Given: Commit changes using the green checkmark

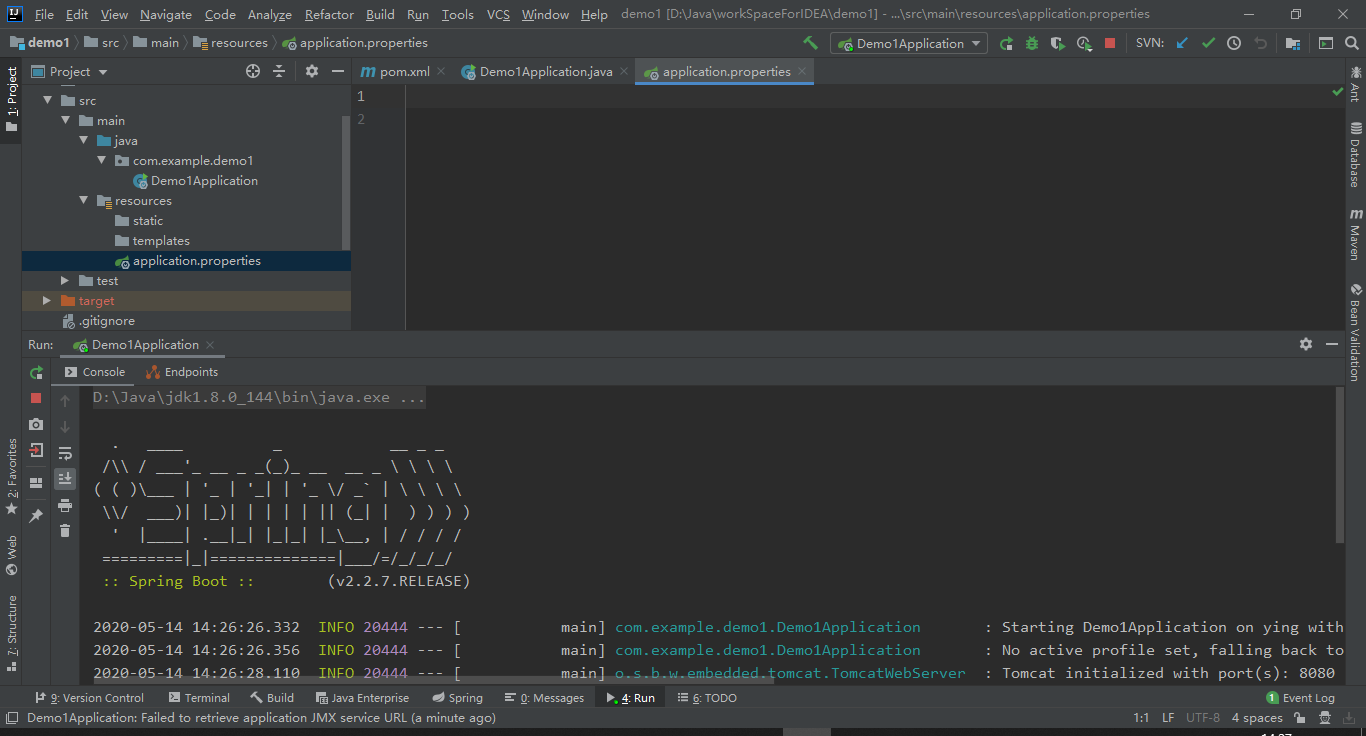Looking at the screenshot, I should point(1208,43).
